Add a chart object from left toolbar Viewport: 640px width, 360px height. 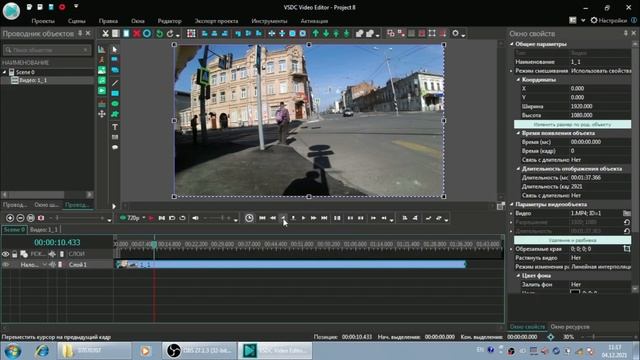point(101,49)
